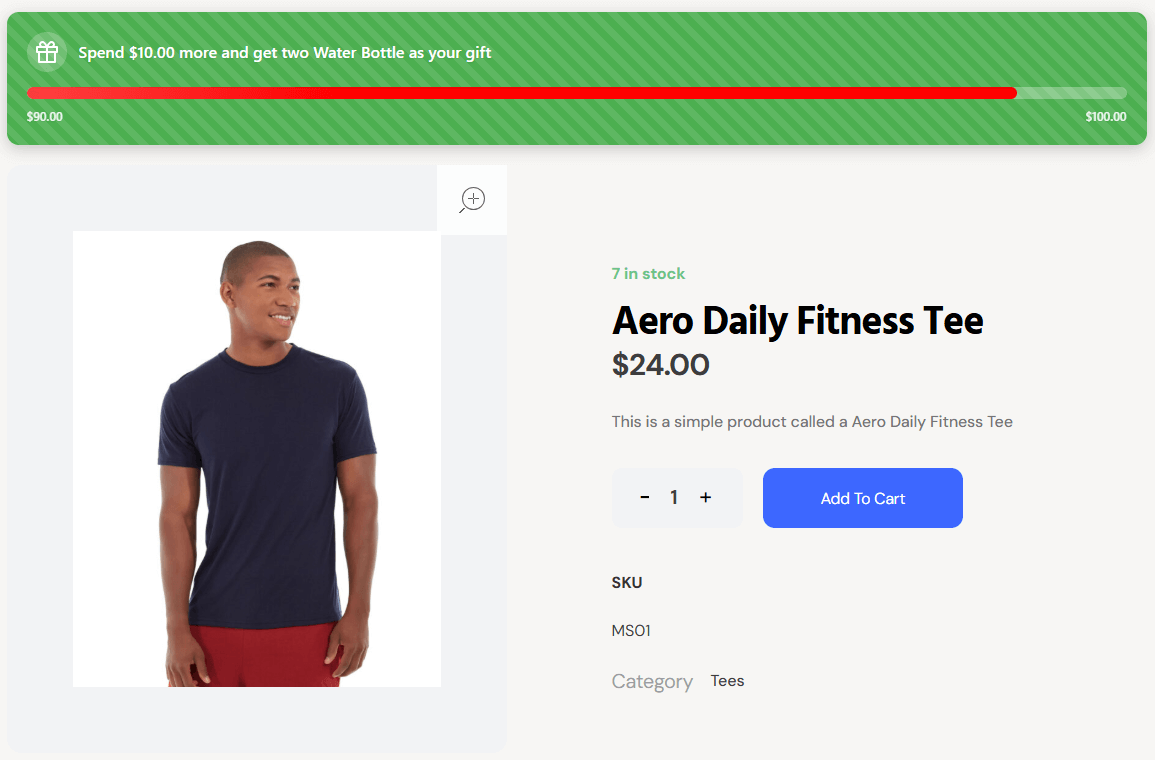Click the Category label text
The width and height of the screenshot is (1155, 760).
pyautogui.click(x=652, y=682)
